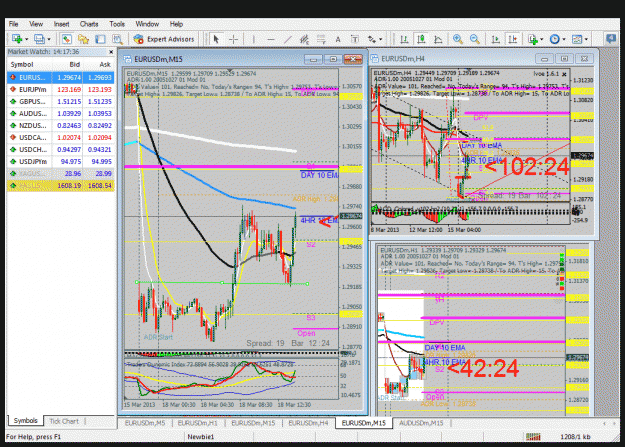
Task: Open the Tools menu
Action: coord(117,24)
